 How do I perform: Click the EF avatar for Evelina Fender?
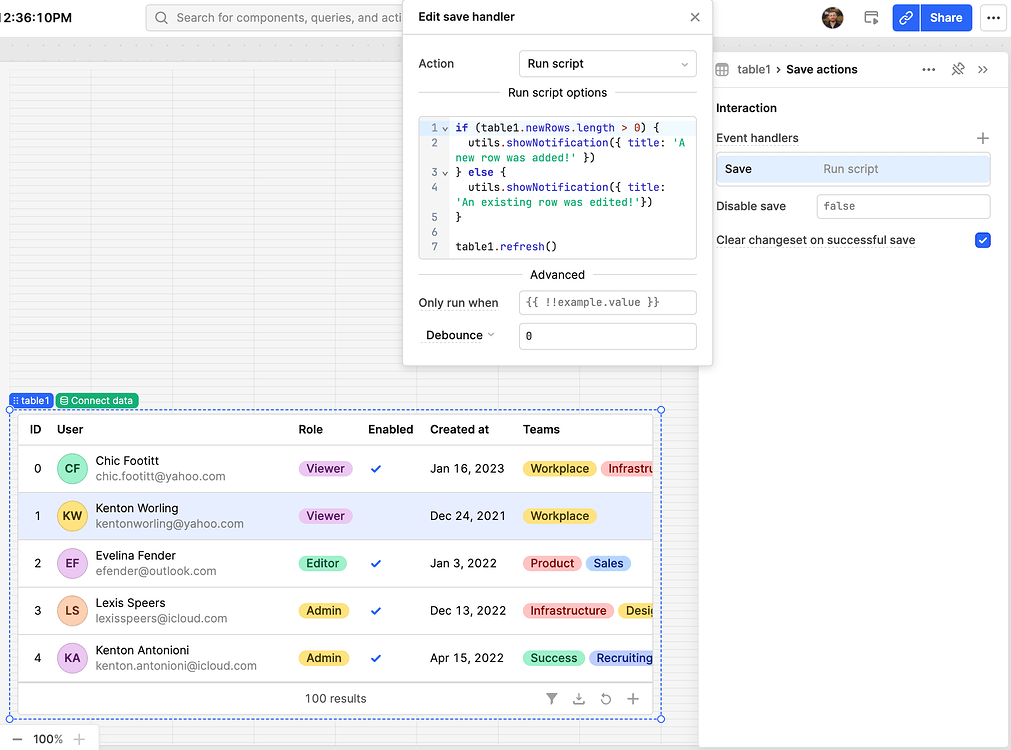[72, 564]
